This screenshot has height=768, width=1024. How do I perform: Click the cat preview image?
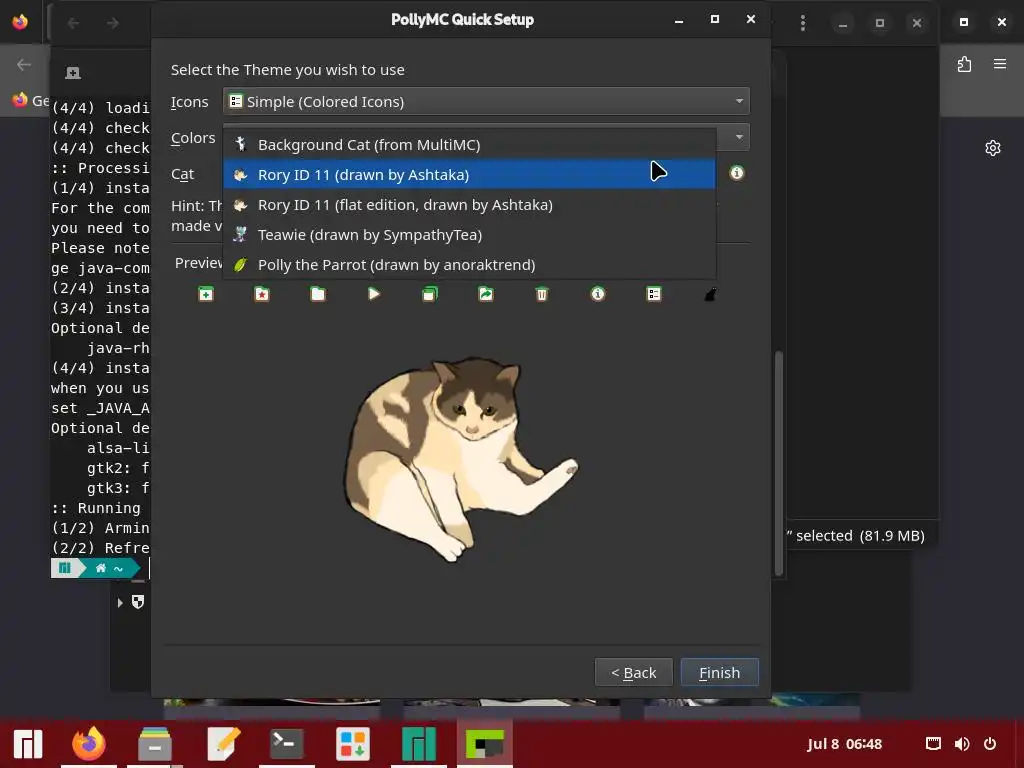tap(461, 459)
